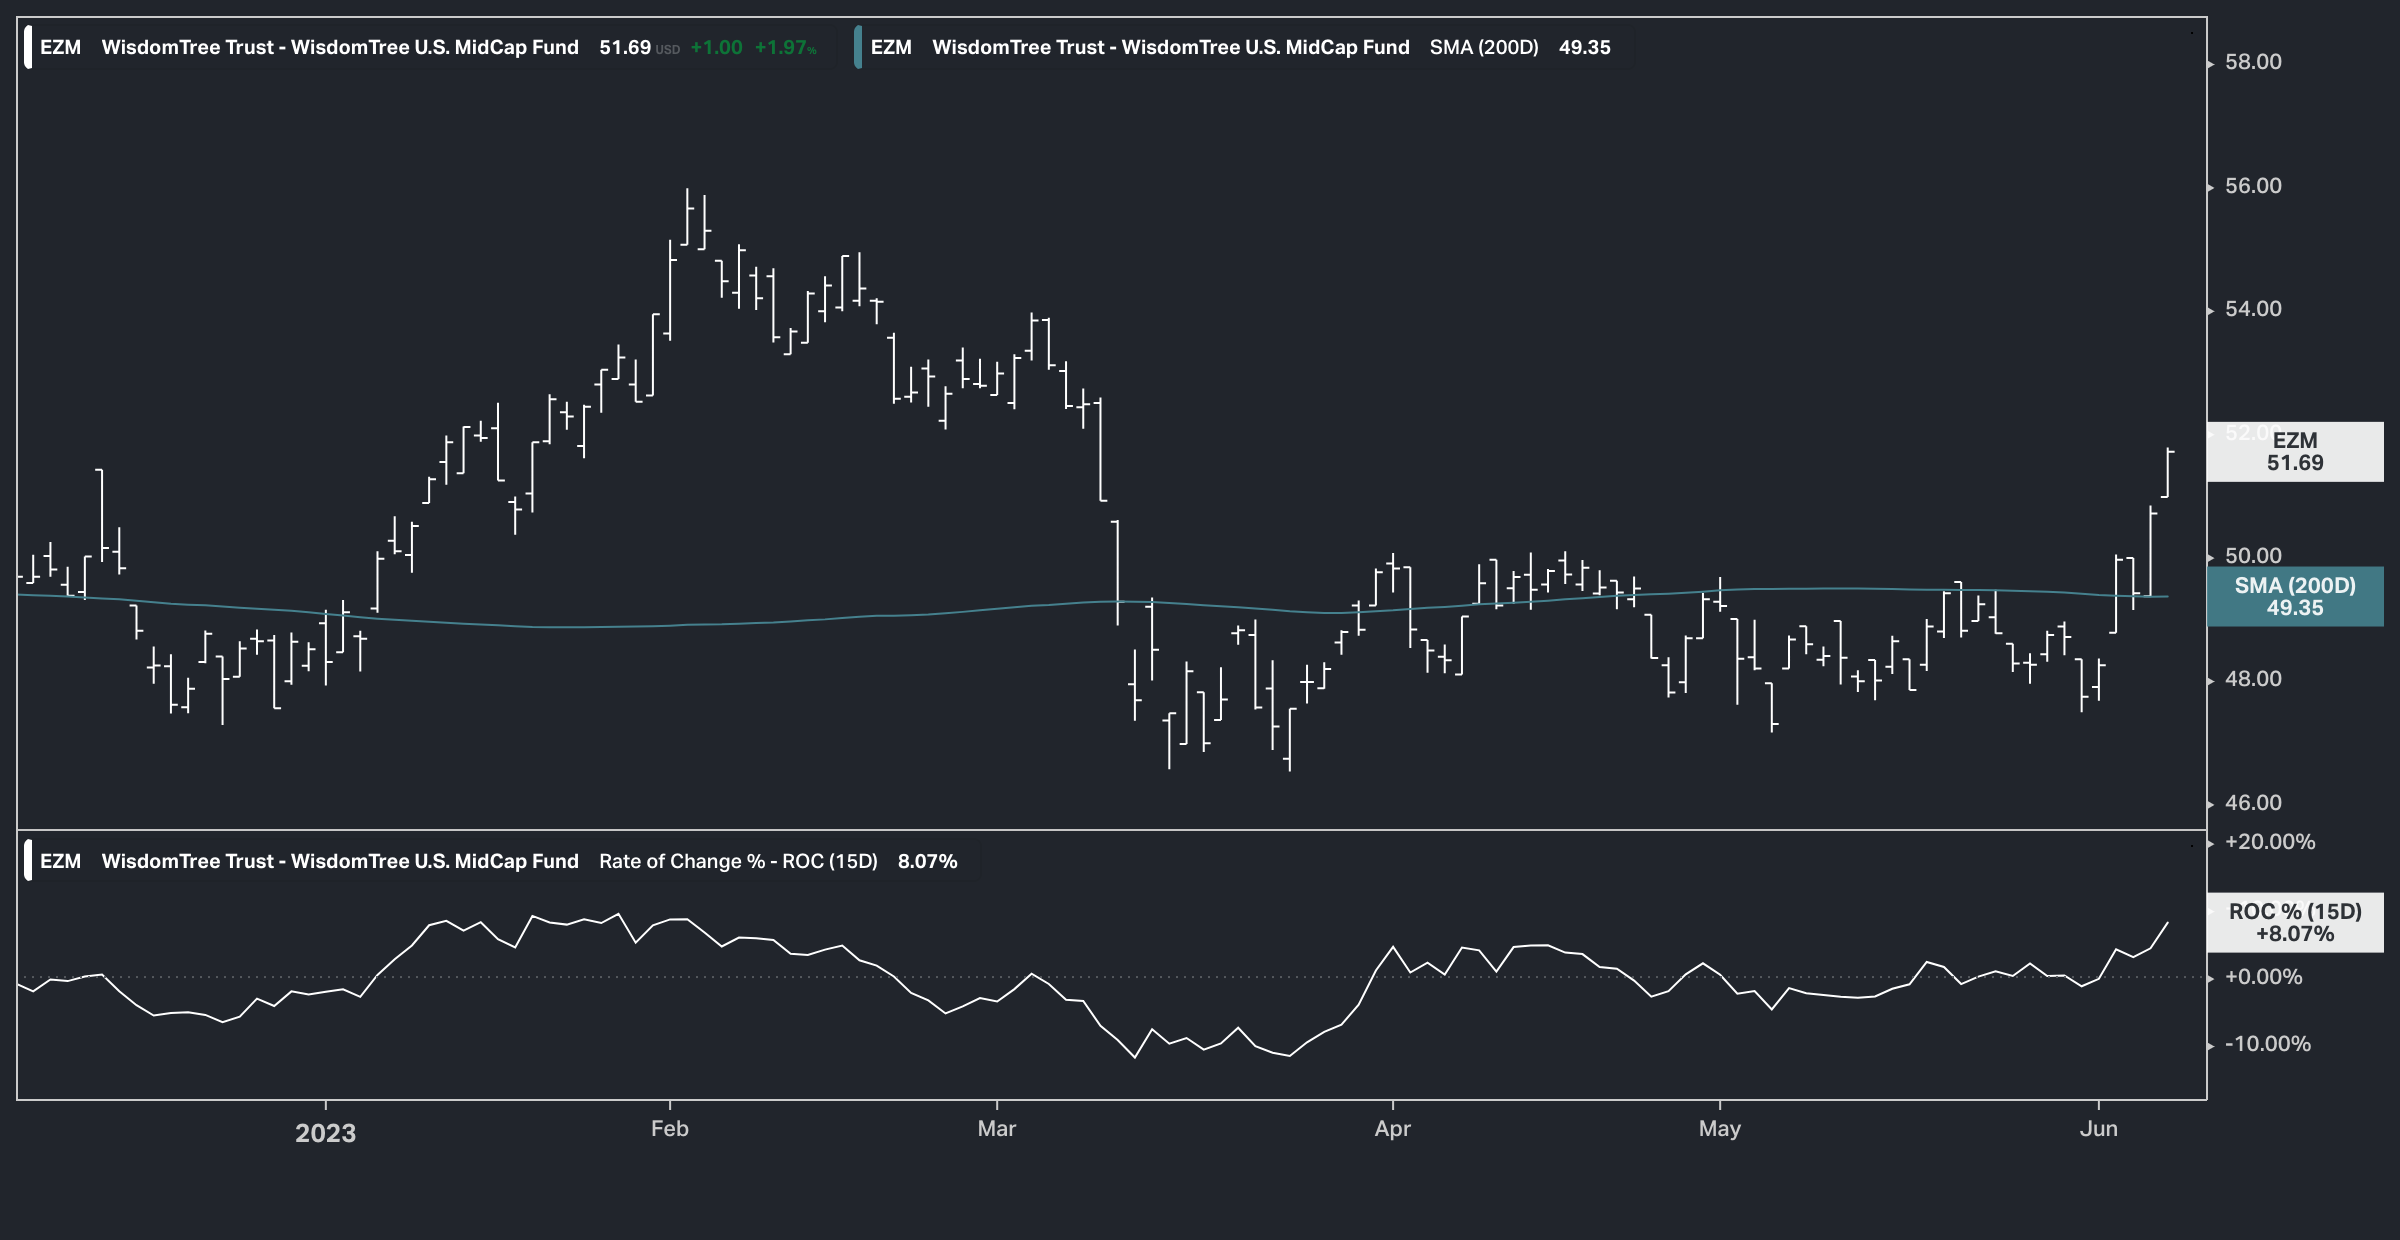Screen dimensions: 2400x1240
Task: Click the white EZM series color marker
Action: point(28,47)
